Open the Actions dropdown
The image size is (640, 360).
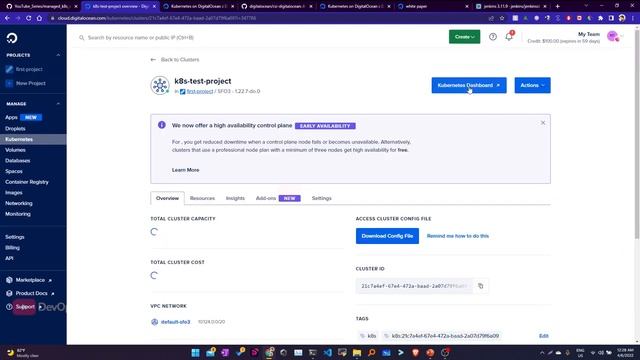[x=532, y=85]
